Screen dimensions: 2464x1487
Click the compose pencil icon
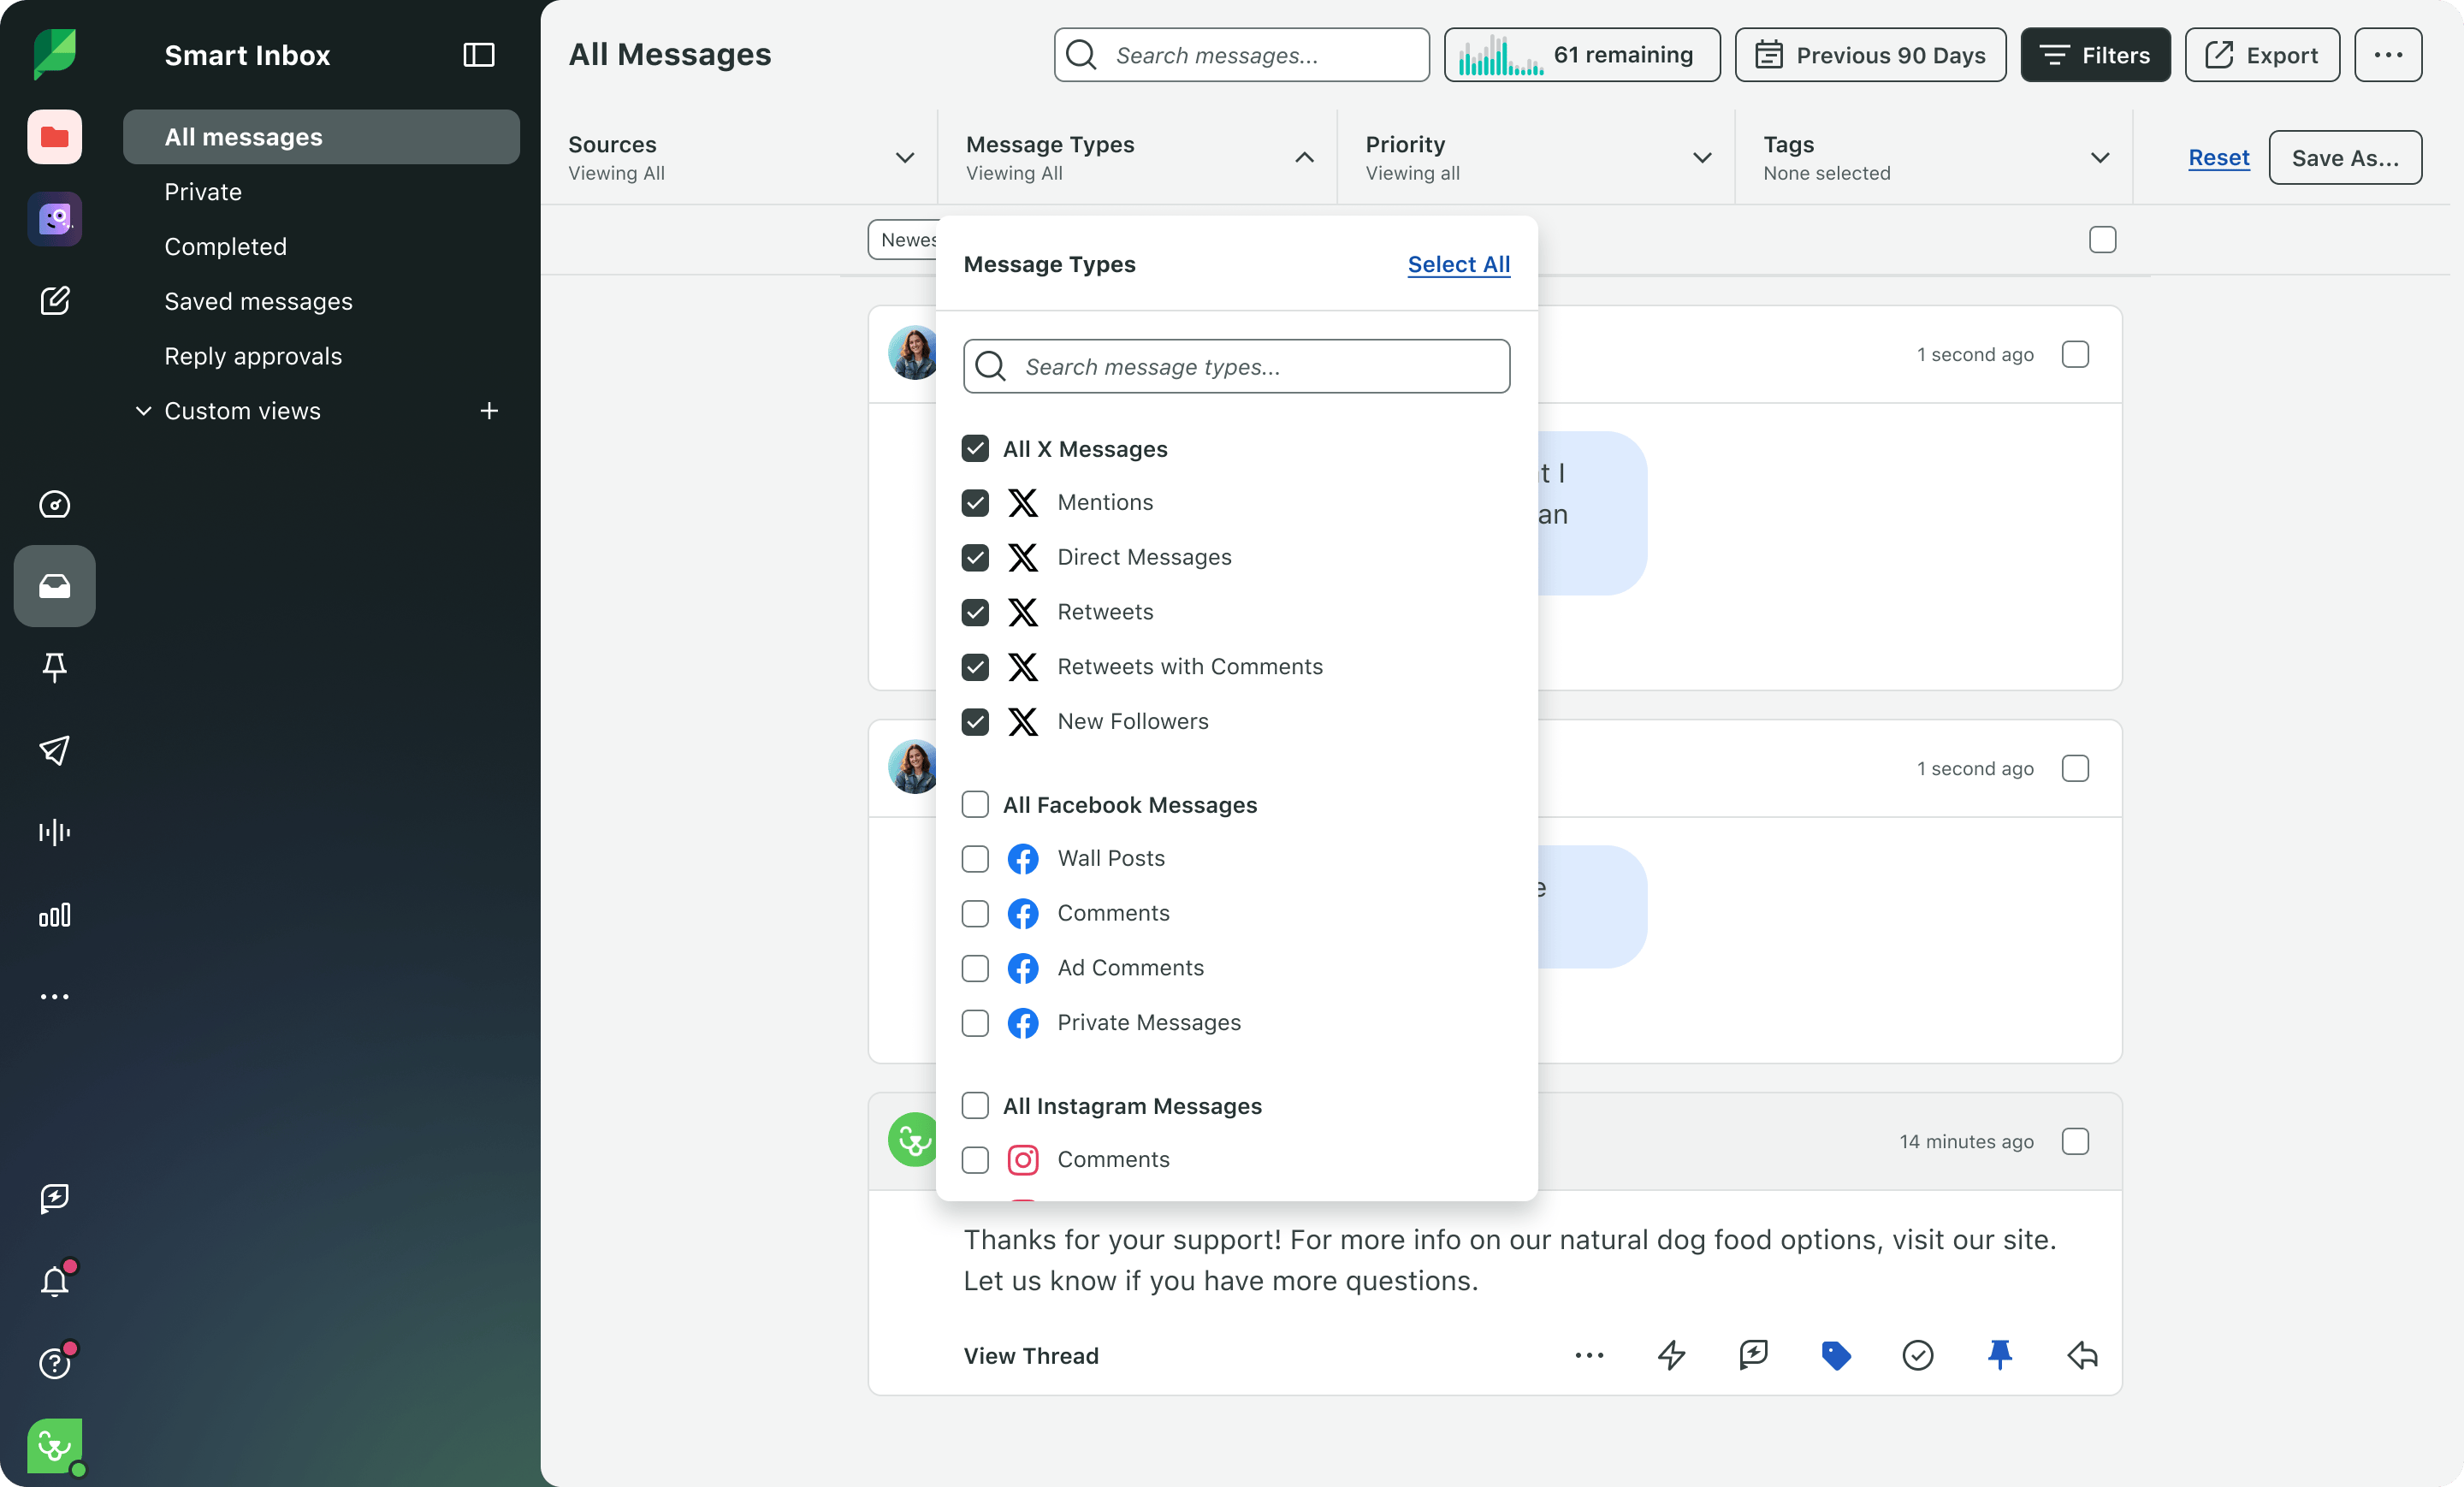point(54,301)
